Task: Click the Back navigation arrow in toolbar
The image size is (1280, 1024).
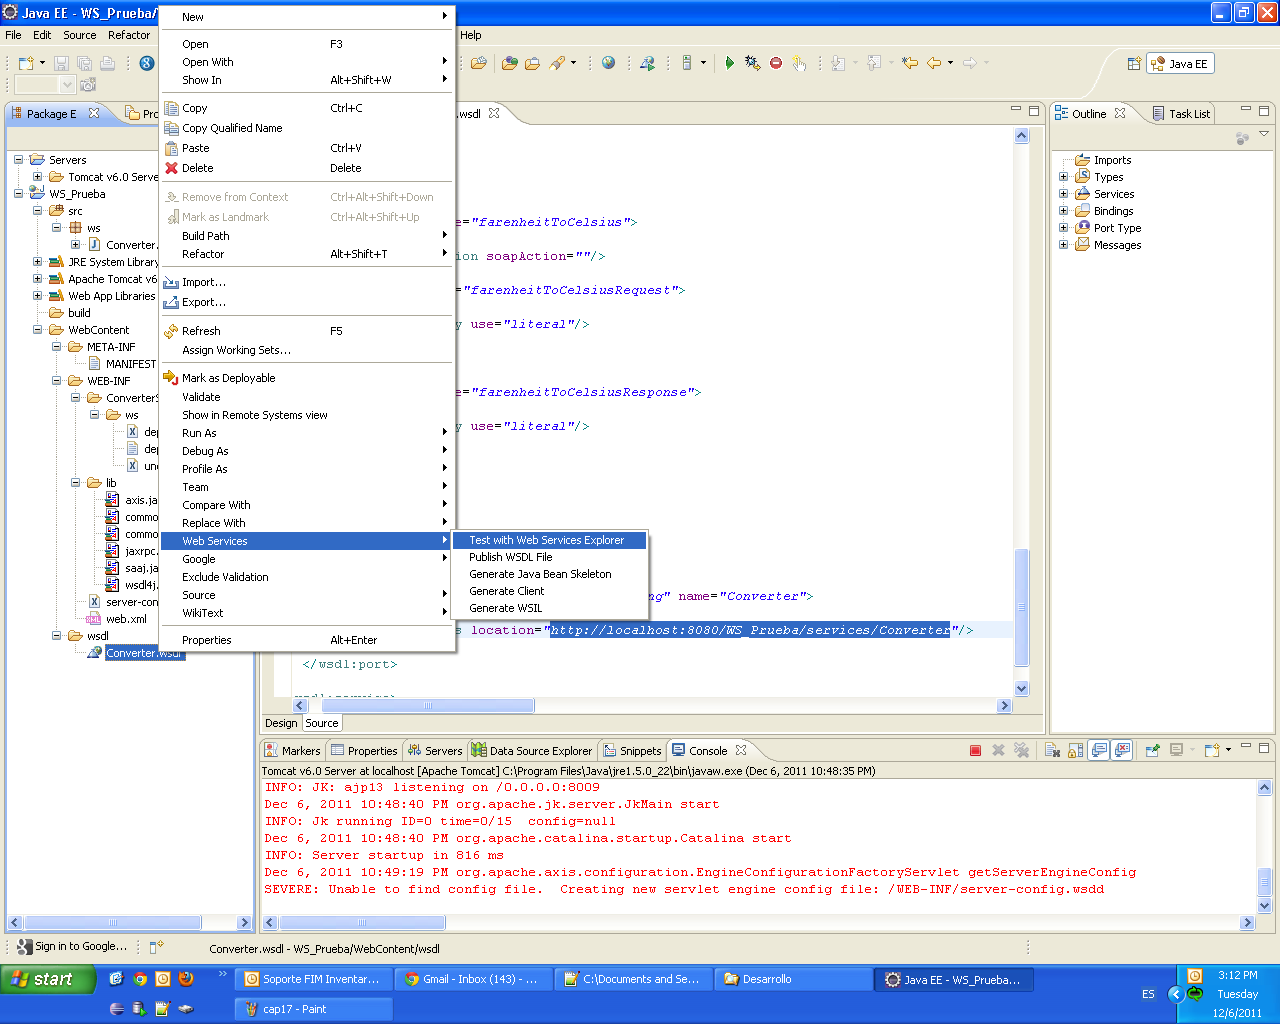Action: (x=934, y=63)
